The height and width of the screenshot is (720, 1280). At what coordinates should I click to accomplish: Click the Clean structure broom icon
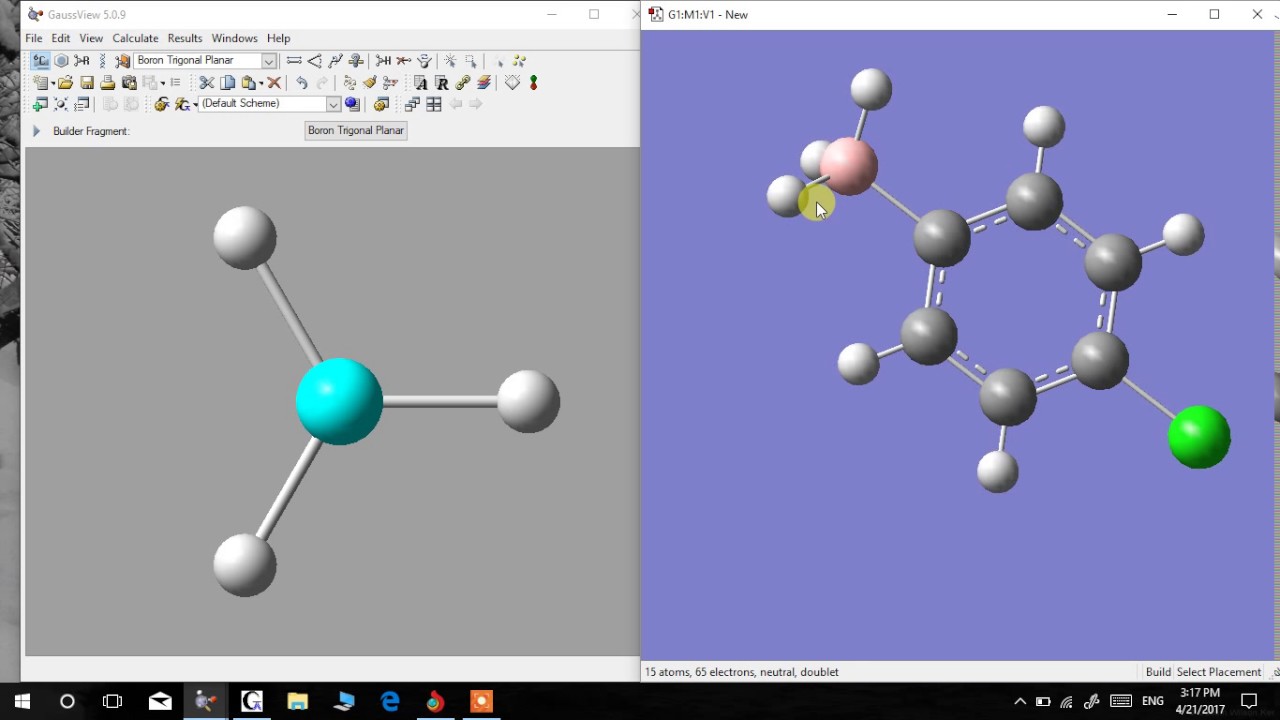pos(370,82)
